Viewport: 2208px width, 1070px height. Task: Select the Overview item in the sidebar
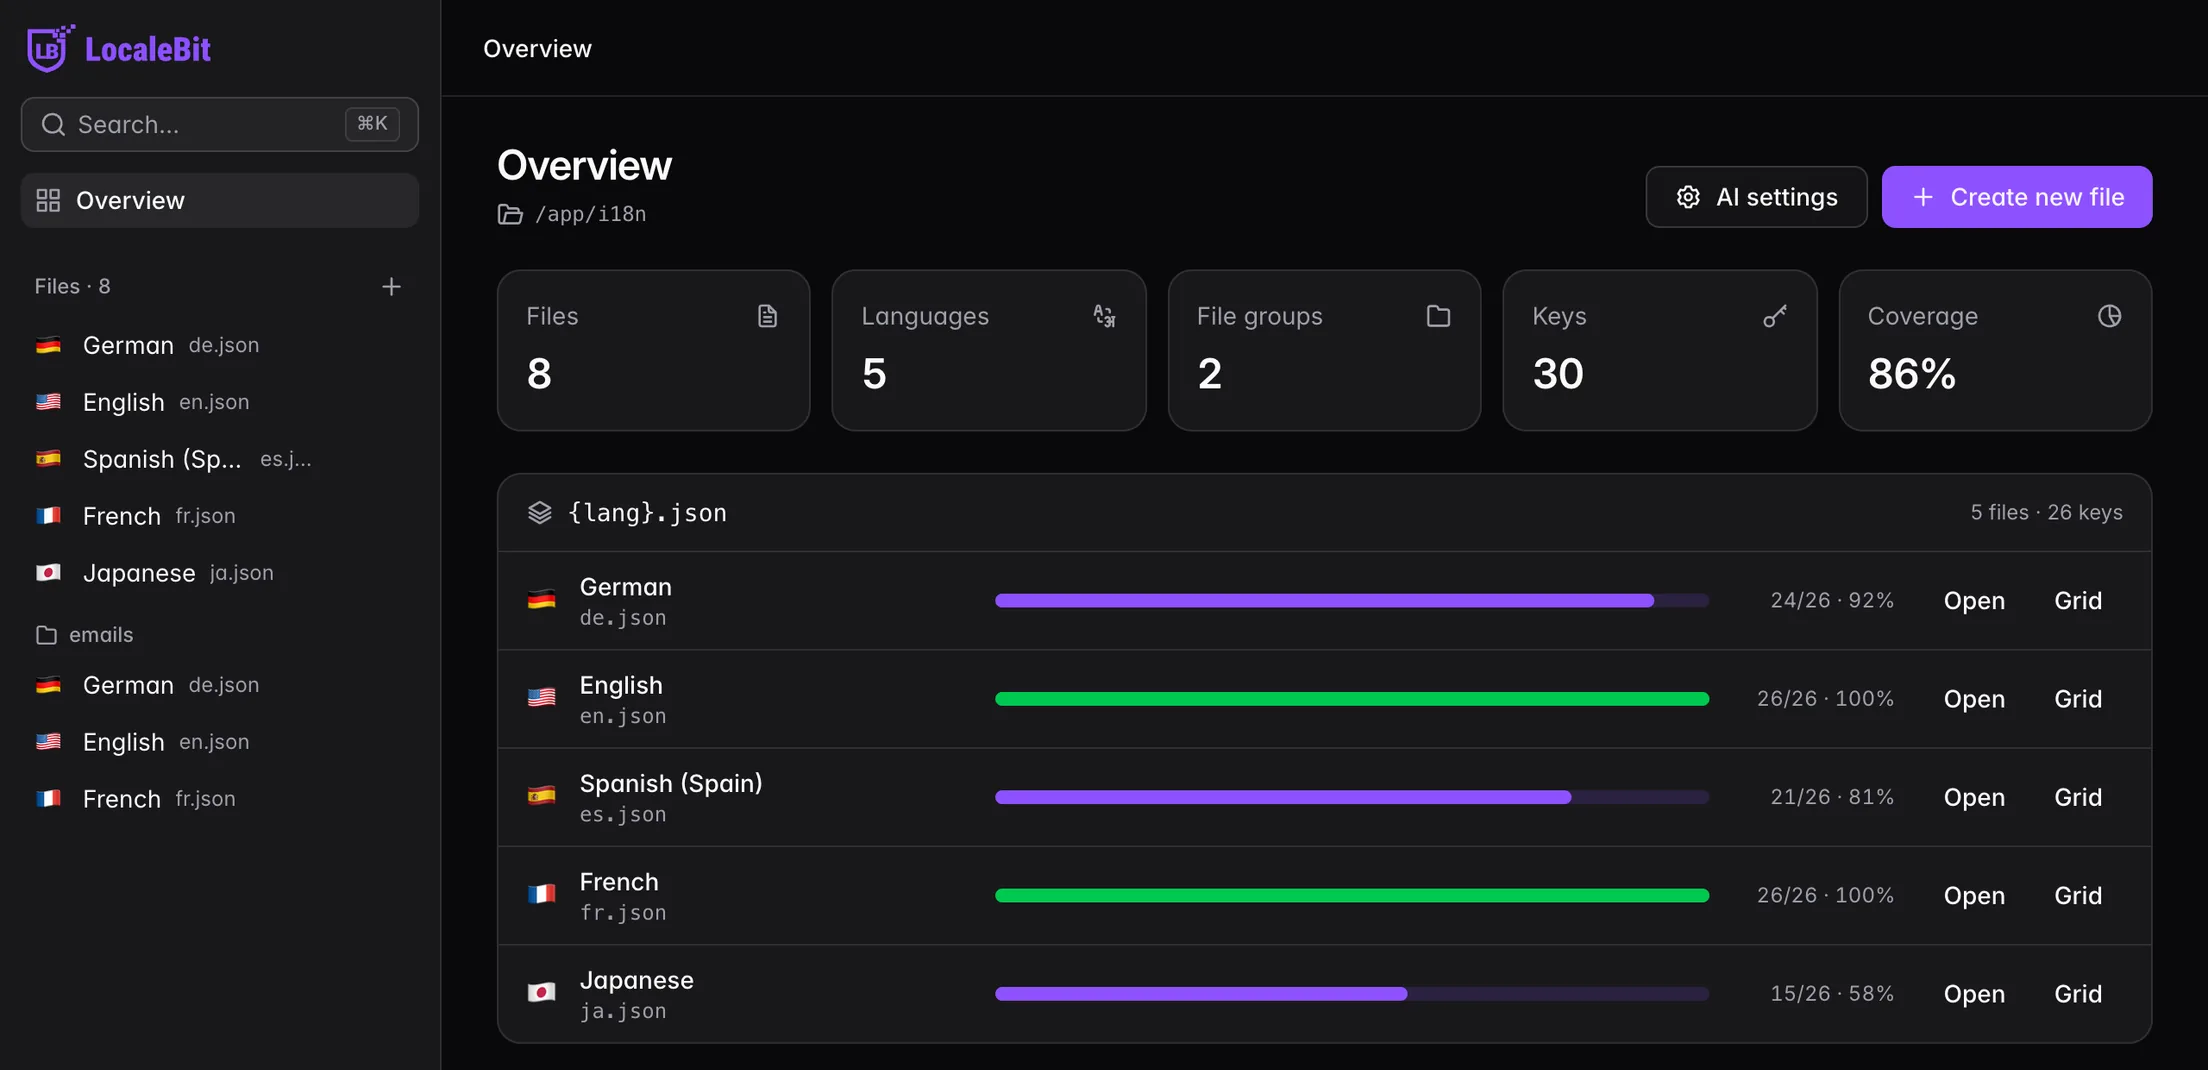tap(220, 200)
